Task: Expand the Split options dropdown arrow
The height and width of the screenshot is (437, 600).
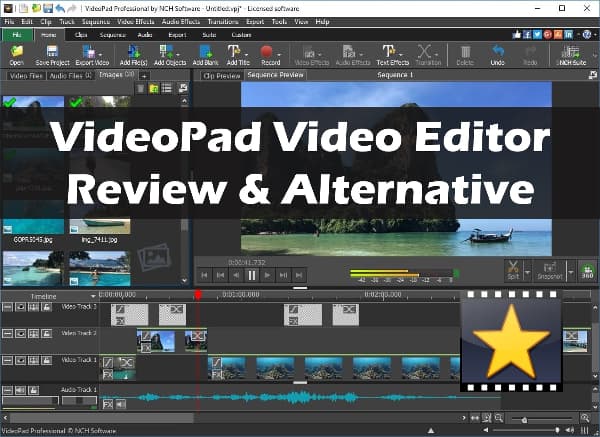Action: tap(527, 272)
